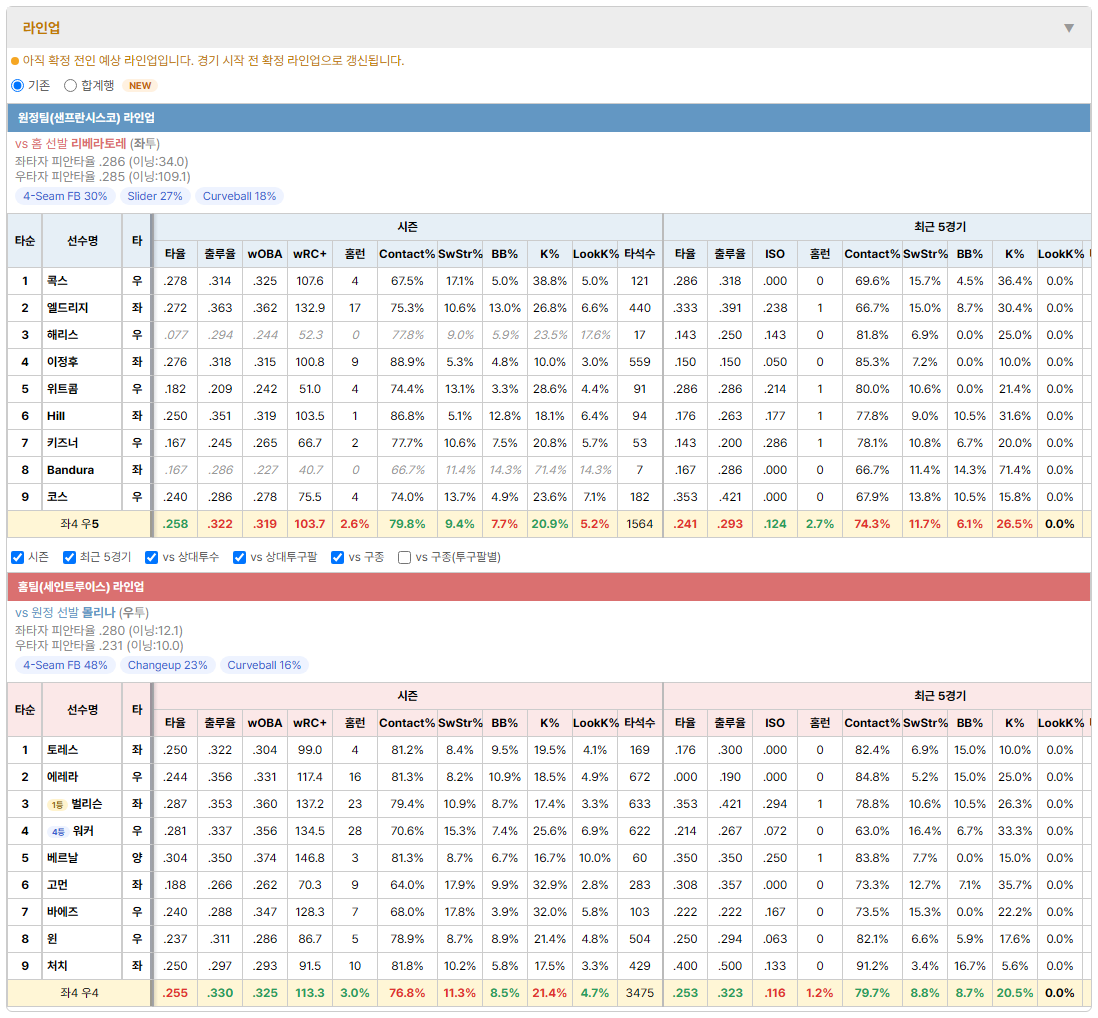Click player name 바에즈
The image size is (1098, 1018).
click(62, 912)
